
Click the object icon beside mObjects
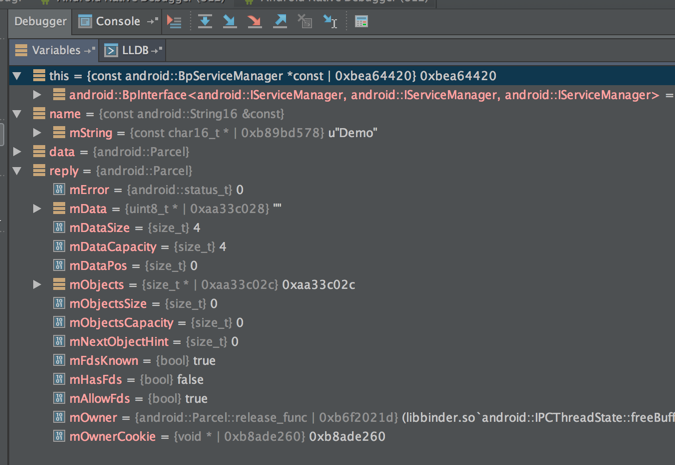59,284
